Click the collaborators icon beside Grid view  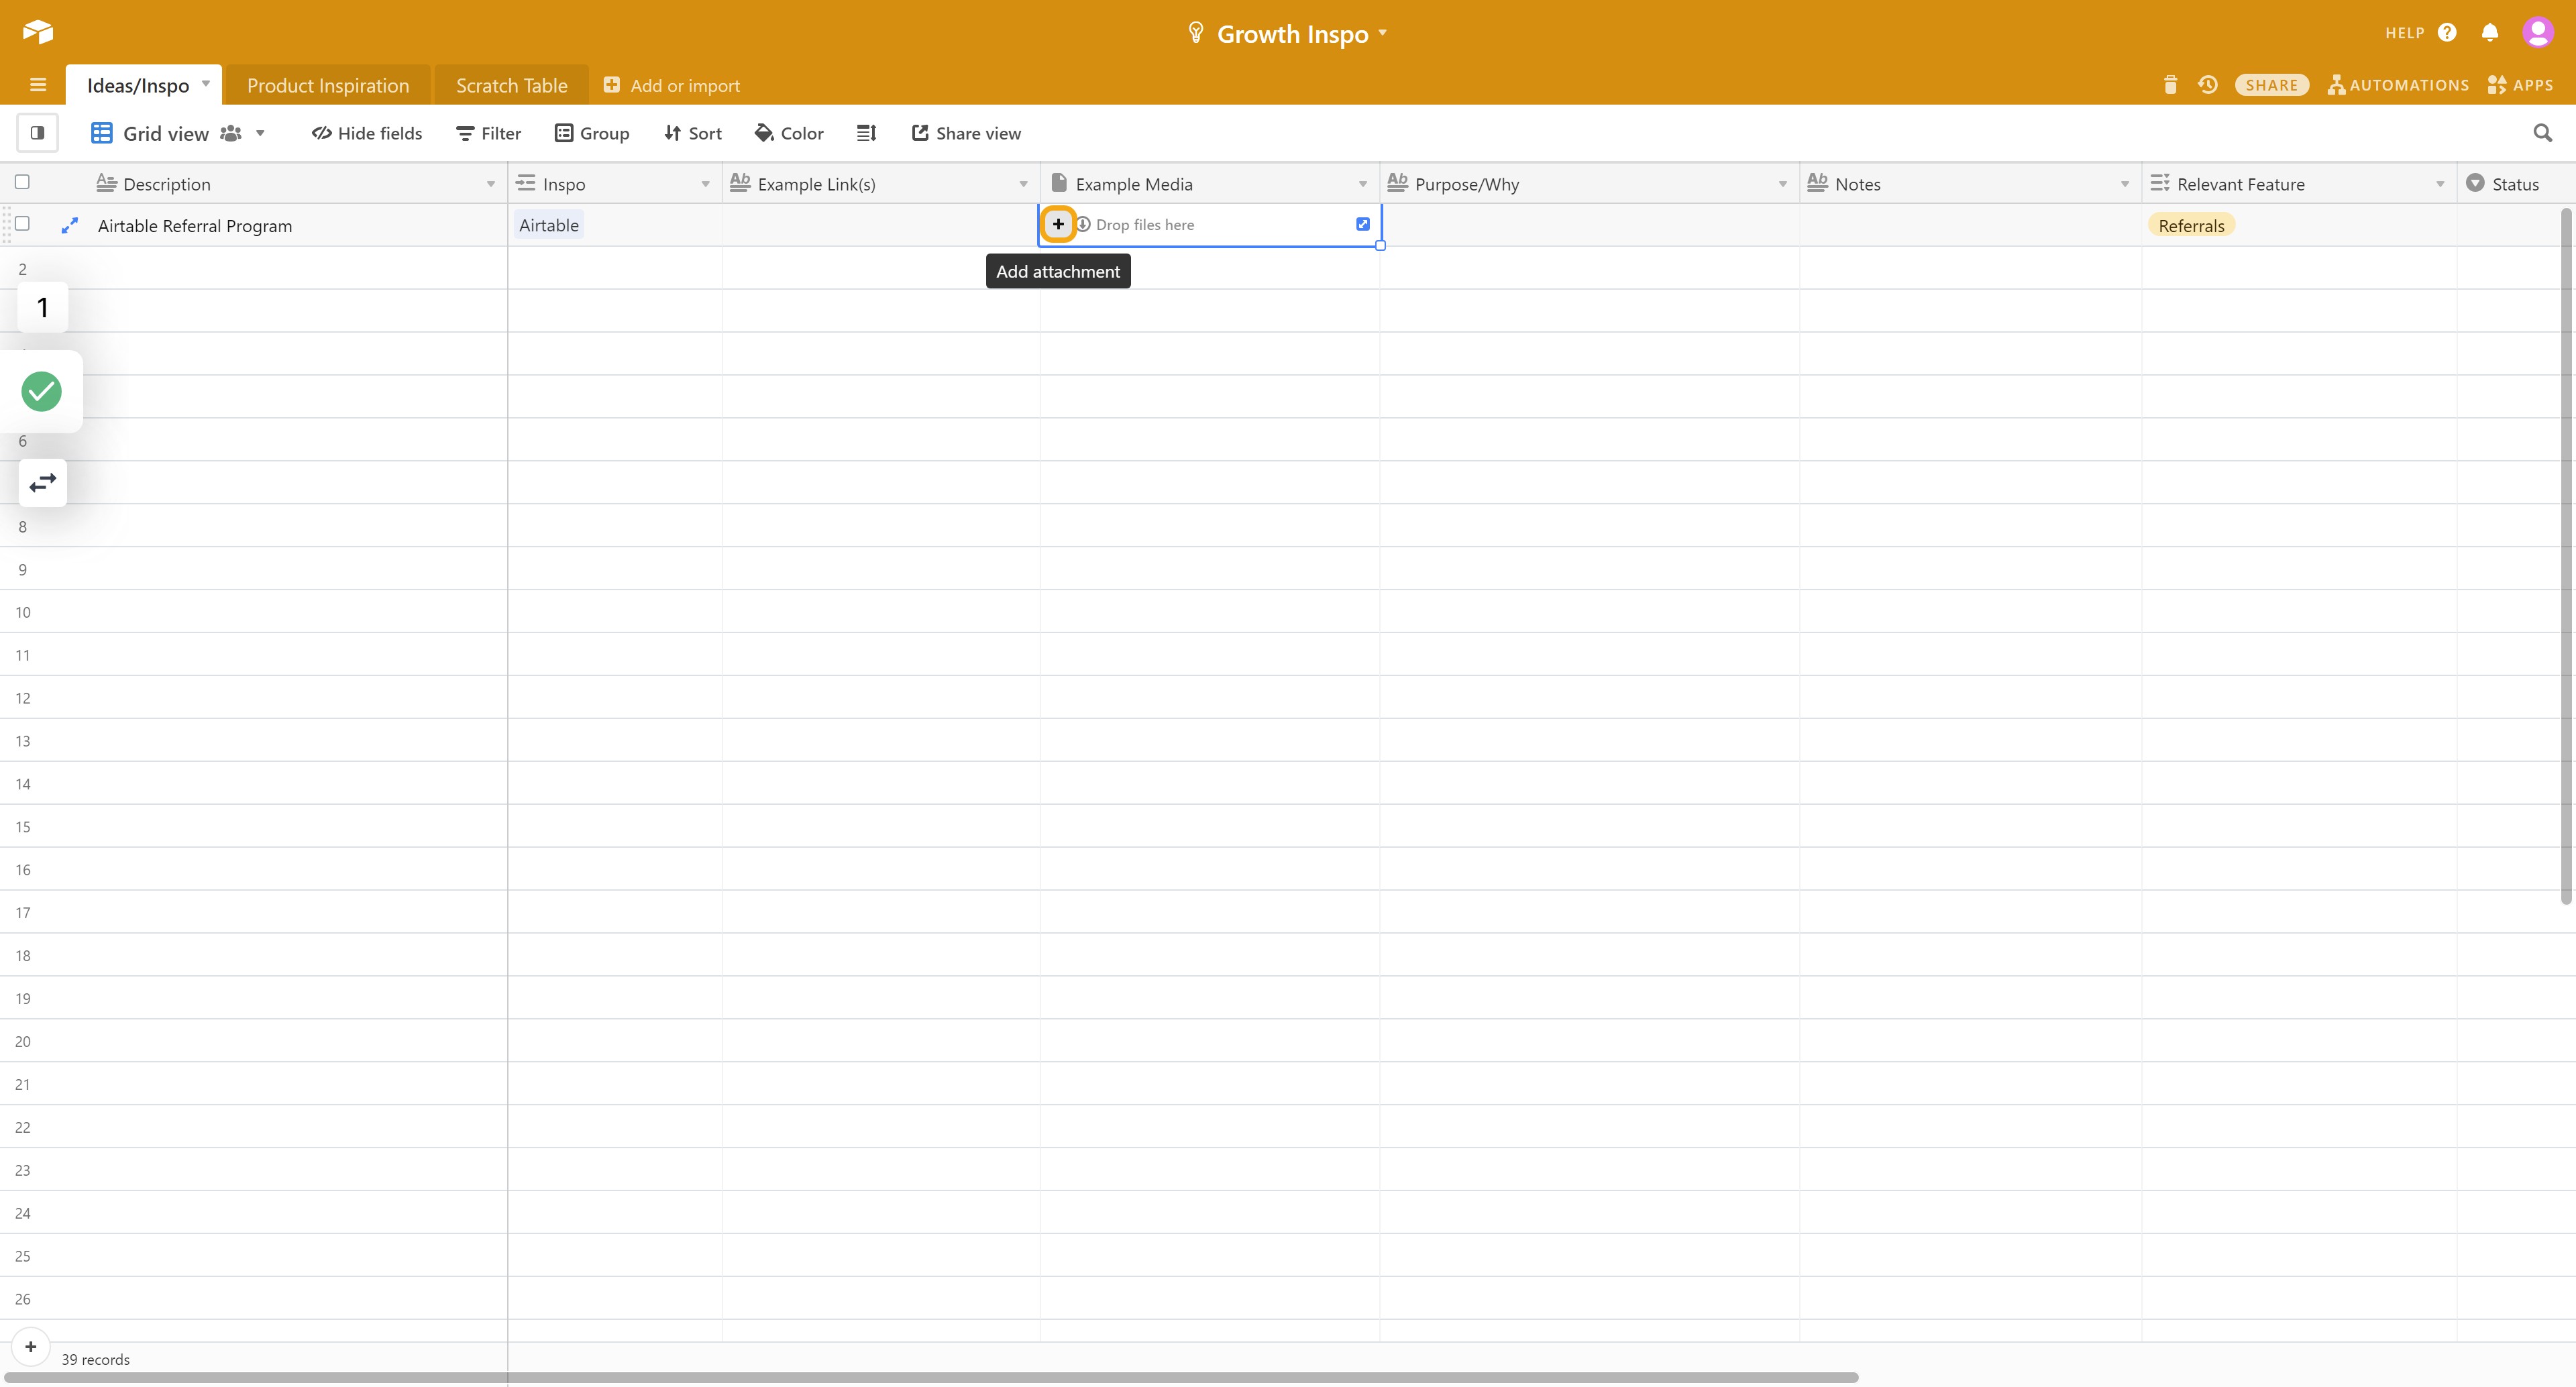point(231,133)
